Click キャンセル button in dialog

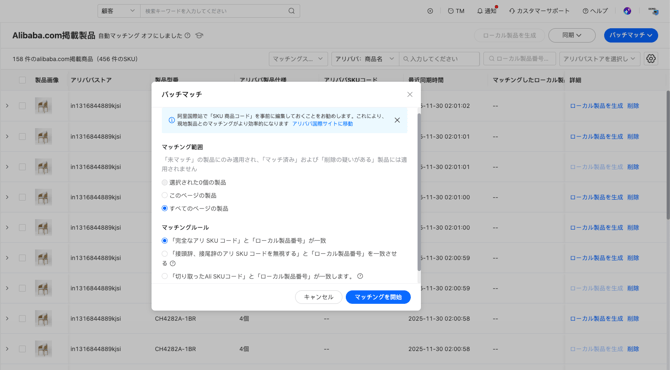318,297
